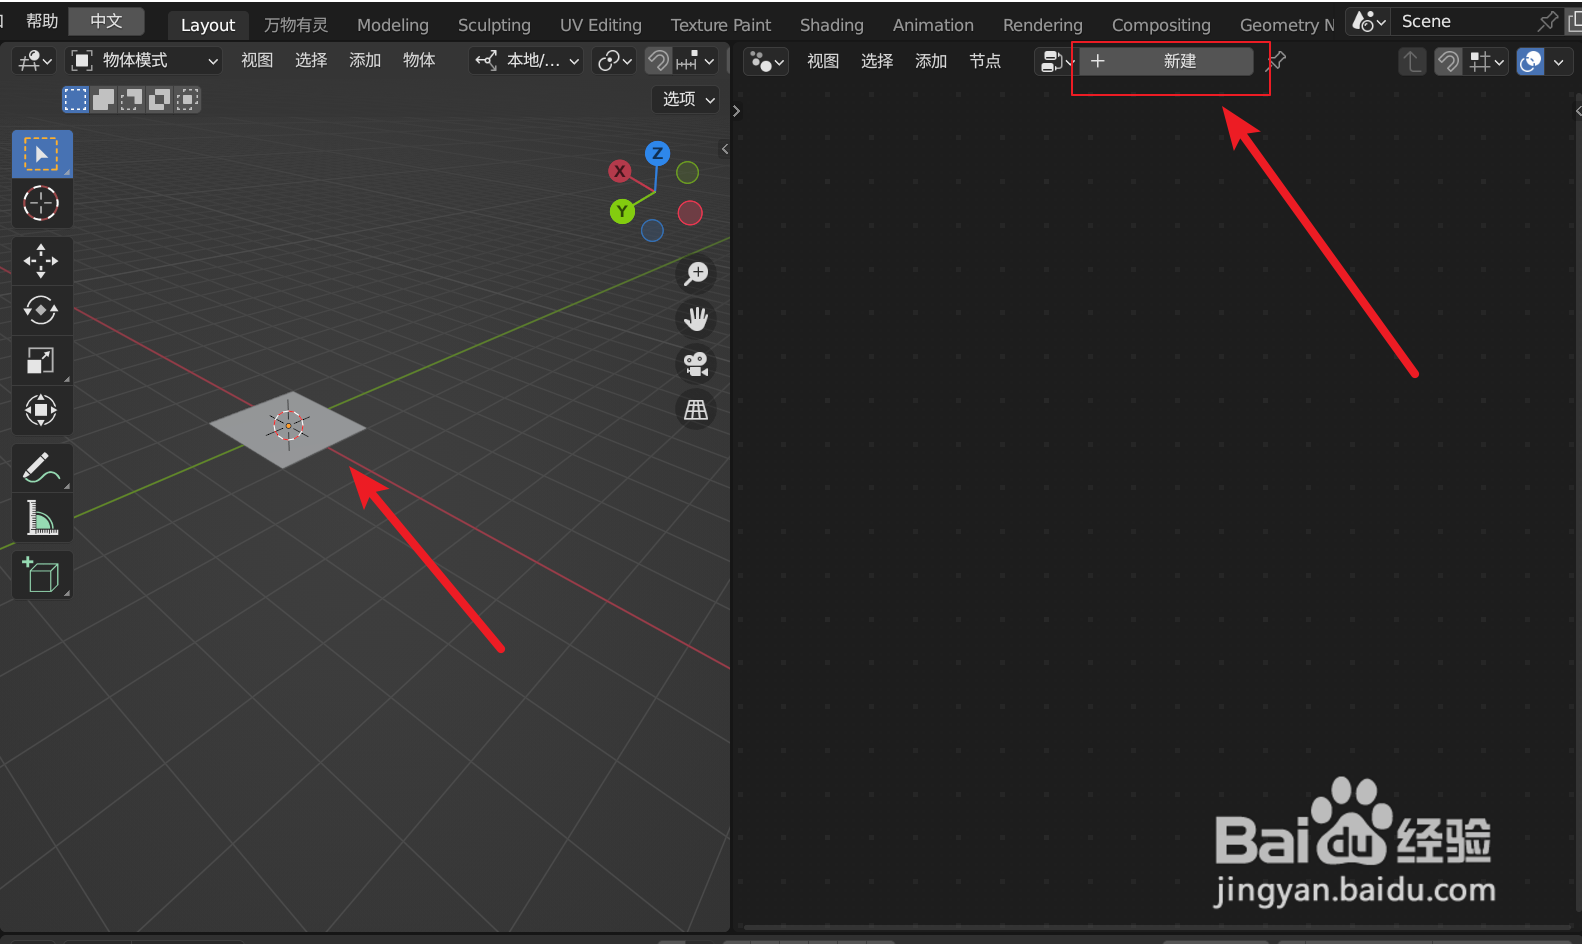Open snapping options dropdown in 3D viewport

click(x=696, y=61)
